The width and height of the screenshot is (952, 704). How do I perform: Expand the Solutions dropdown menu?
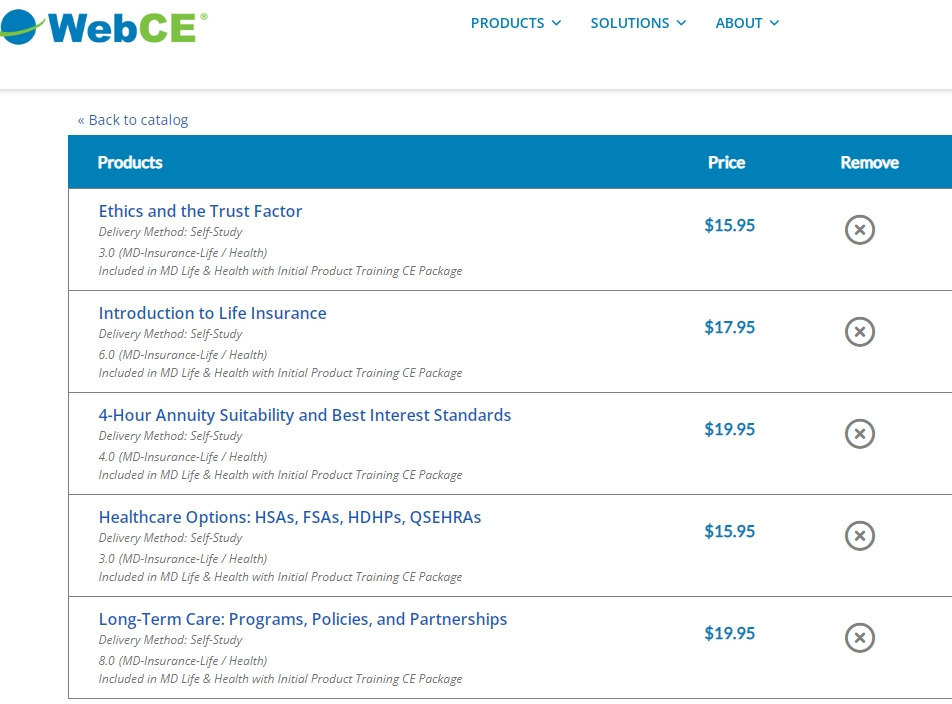coord(638,23)
